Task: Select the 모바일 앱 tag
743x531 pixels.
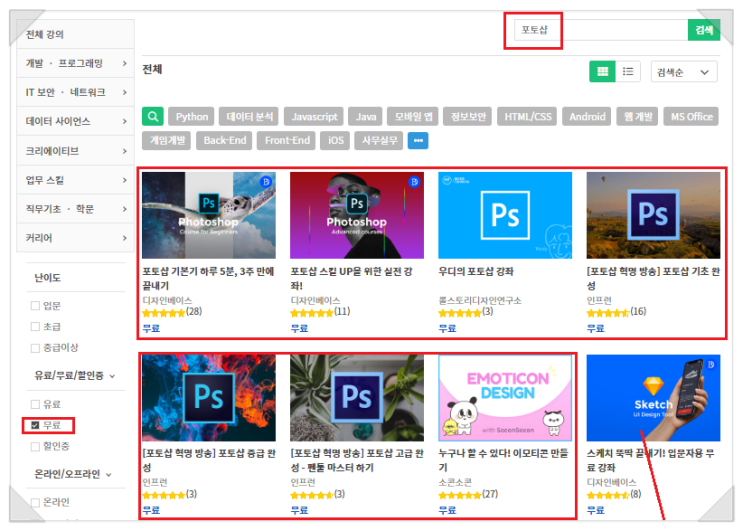Action: point(413,117)
